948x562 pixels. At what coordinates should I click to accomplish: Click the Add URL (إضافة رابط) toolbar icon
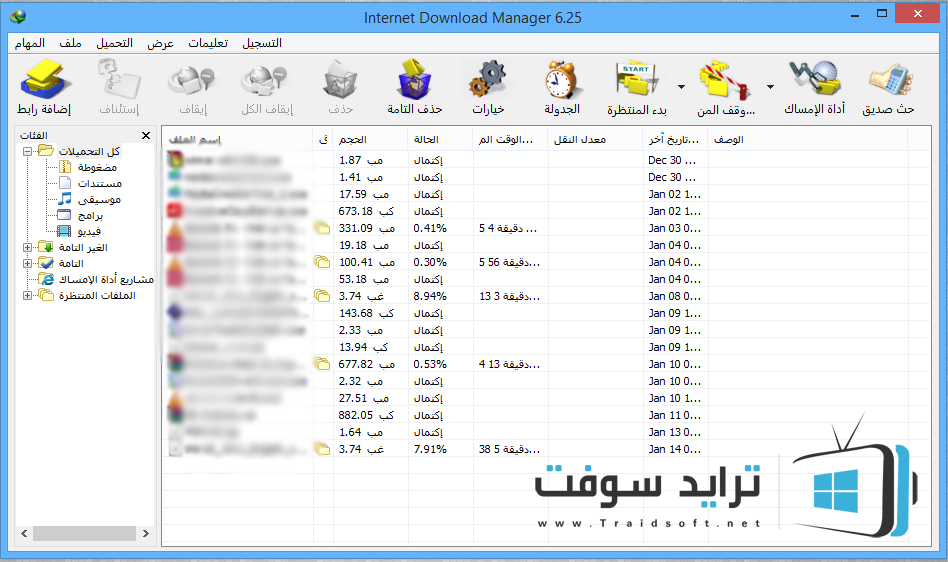click(x=44, y=80)
